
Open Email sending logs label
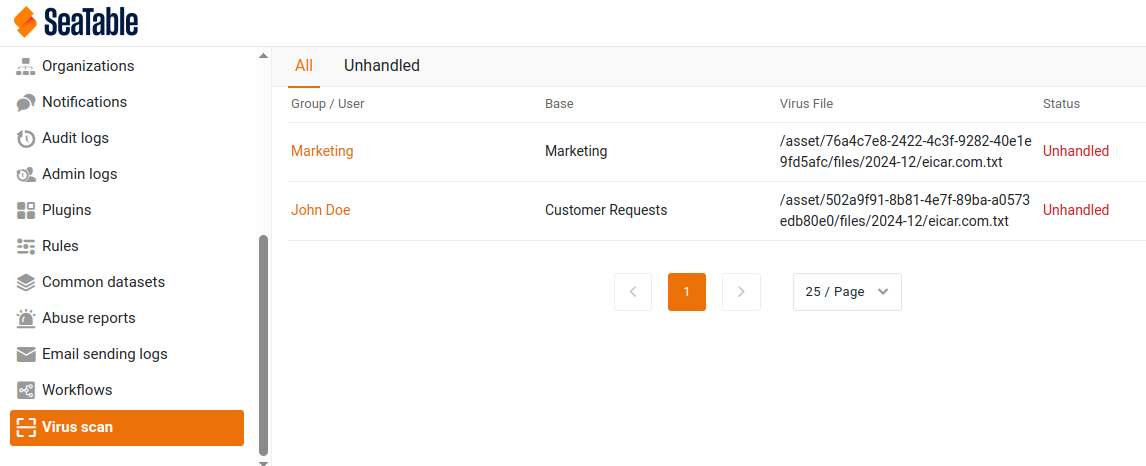tap(105, 354)
